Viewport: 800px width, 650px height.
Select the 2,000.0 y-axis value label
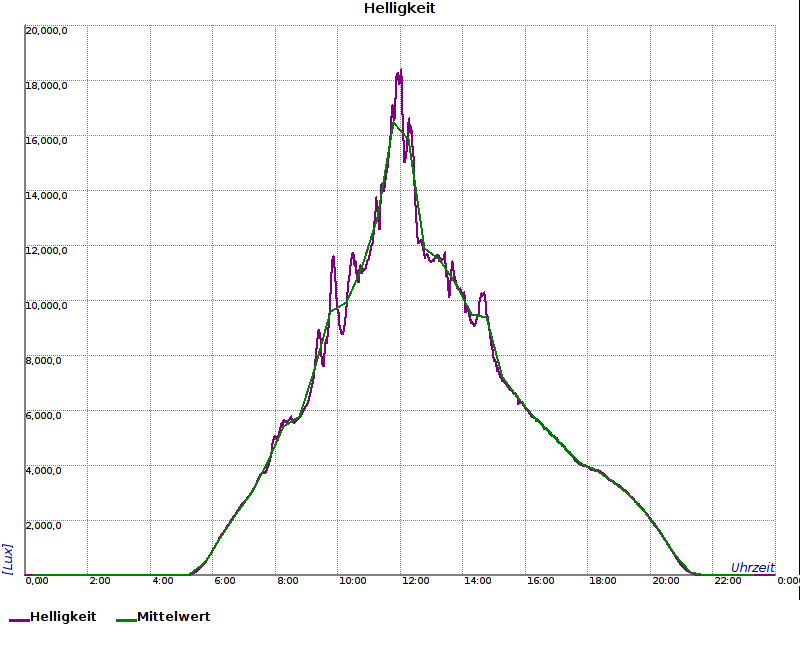(x=46, y=525)
